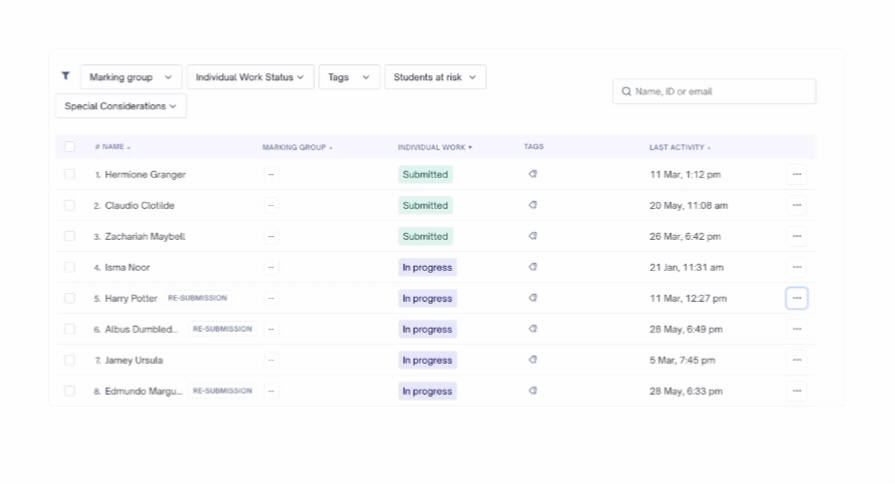
Task: Click tag icon for Zachariah Maybell
Action: (533, 236)
